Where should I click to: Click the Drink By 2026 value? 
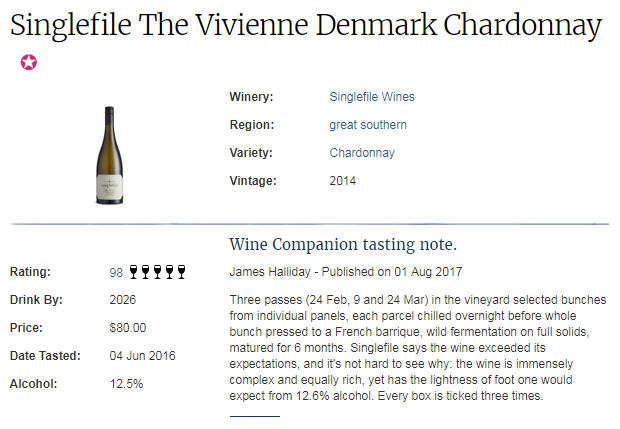click(x=123, y=300)
